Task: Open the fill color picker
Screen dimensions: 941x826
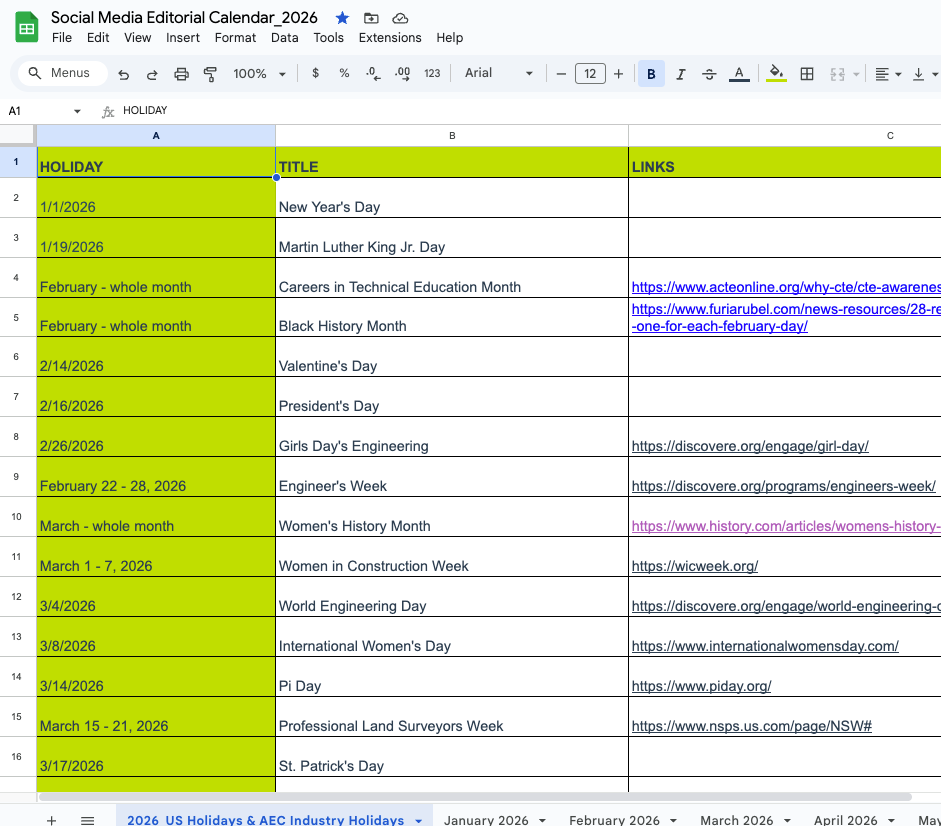Action: tap(776, 73)
